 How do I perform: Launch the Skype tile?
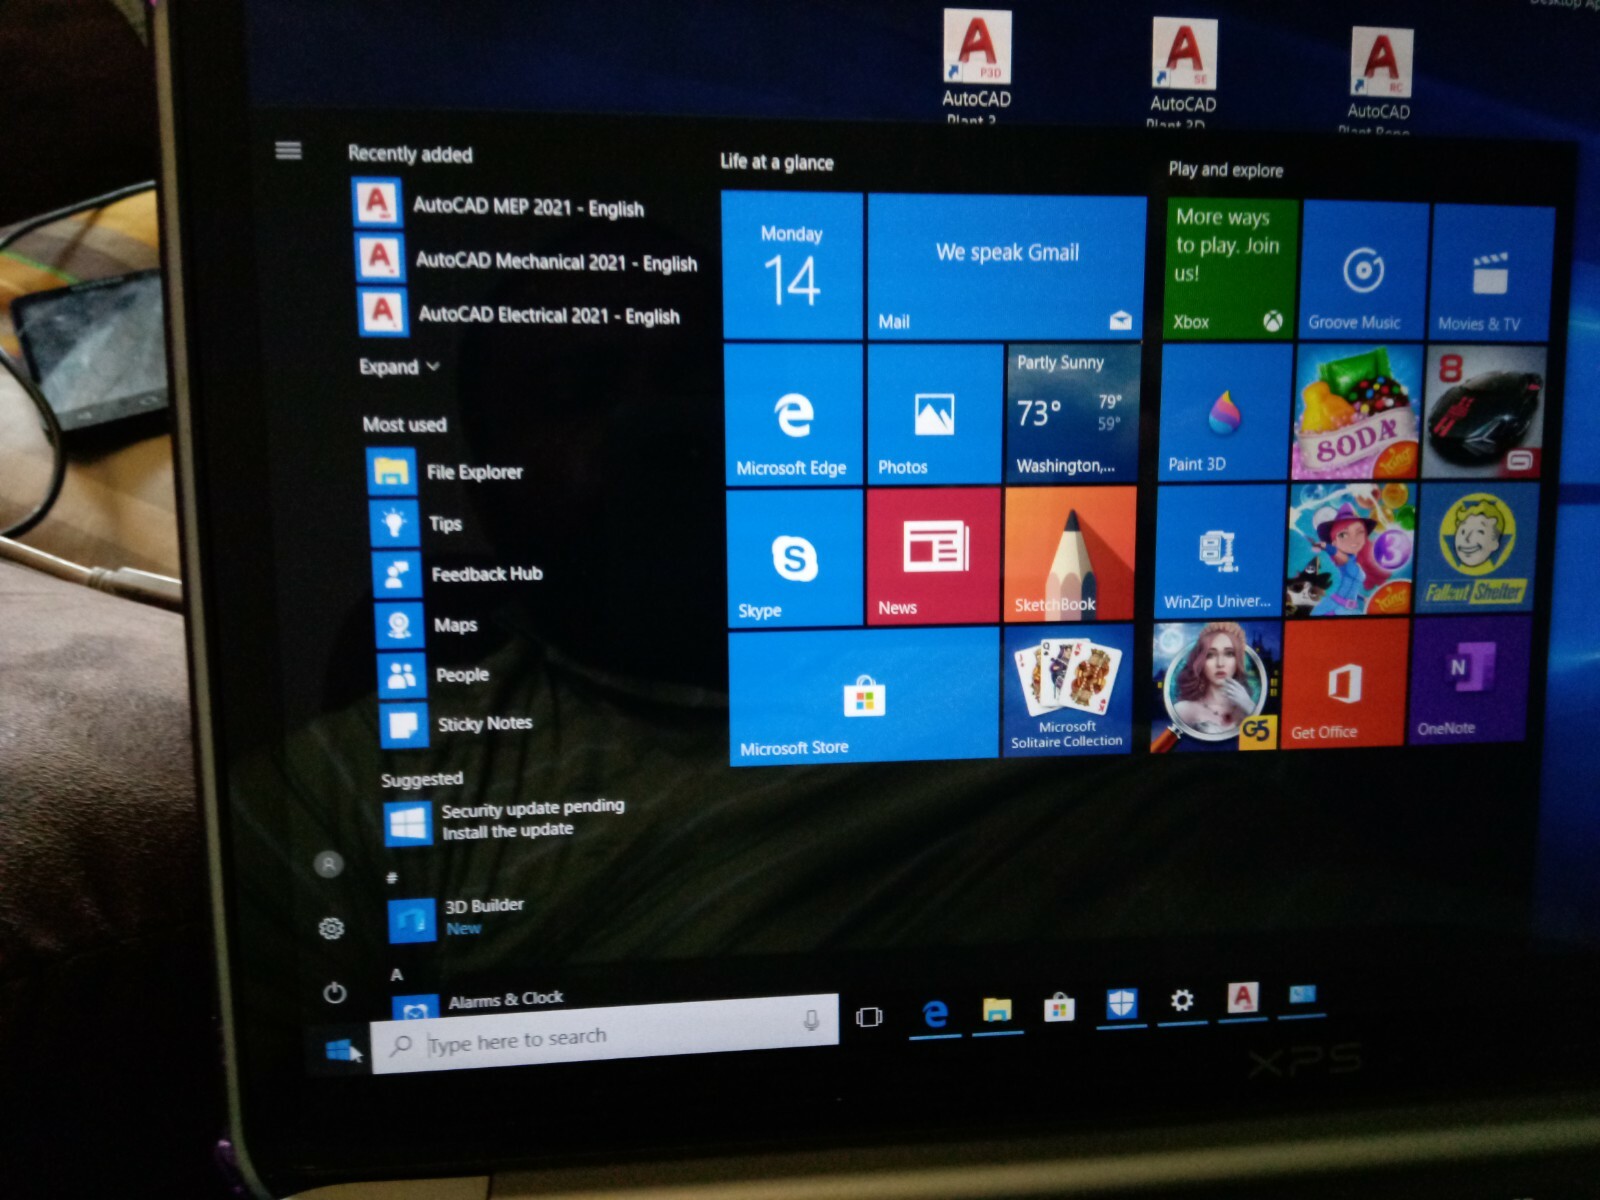coord(795,557)
